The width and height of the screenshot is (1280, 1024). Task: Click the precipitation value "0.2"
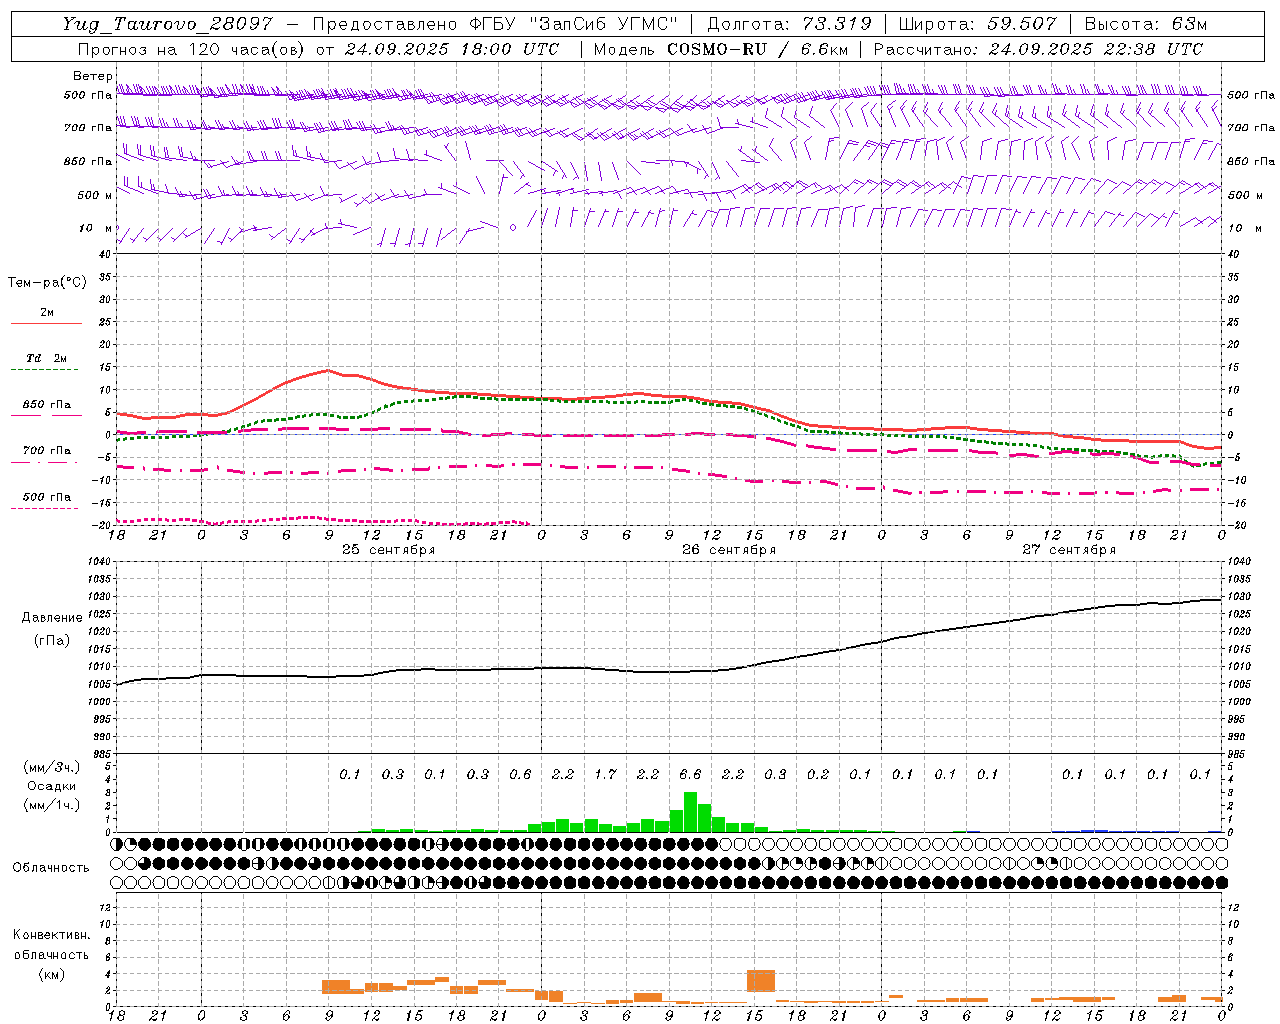(818, 774)
